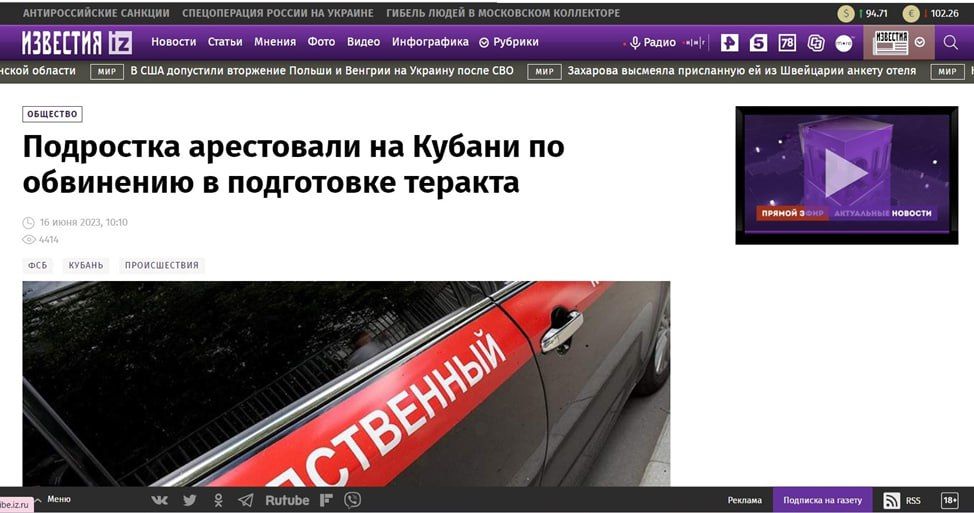
Task: Open the Channel 5 icon
Action: [758, 42]
